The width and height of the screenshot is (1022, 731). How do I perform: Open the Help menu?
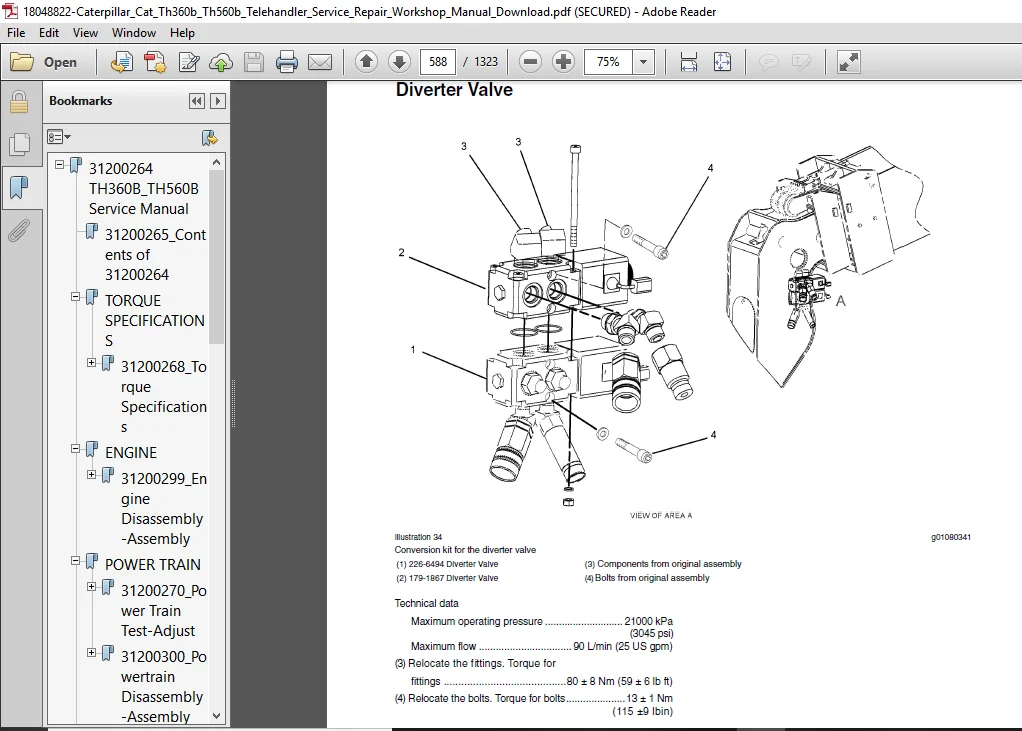[x=182, y=33]
